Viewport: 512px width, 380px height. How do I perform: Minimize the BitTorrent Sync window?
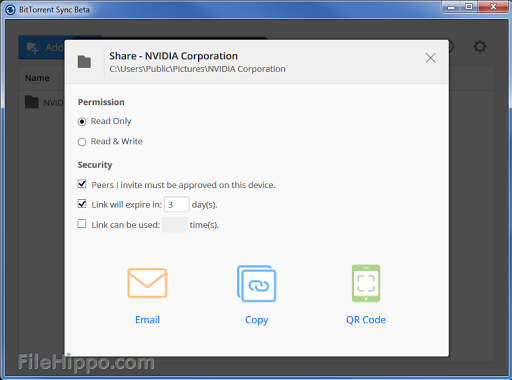pyautogui.click(x=451, y=7)
